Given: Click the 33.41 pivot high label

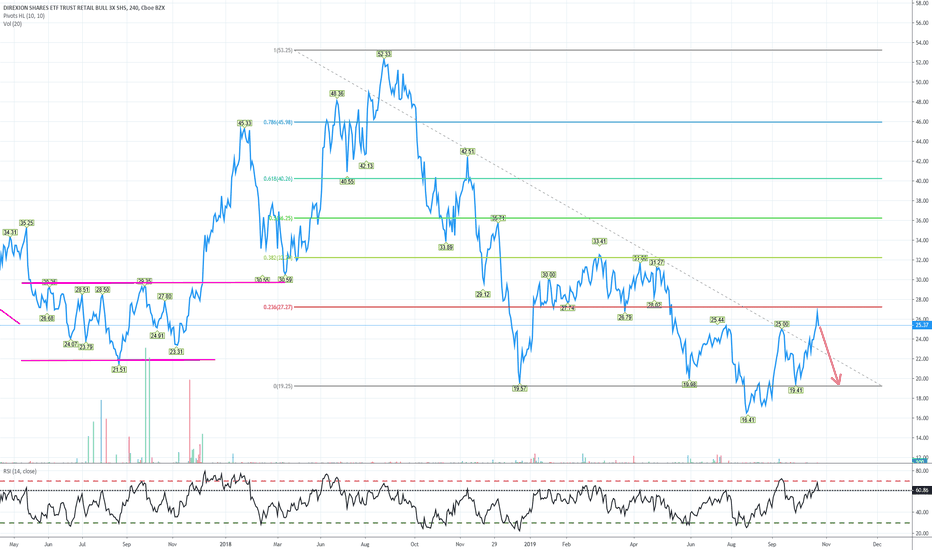Looking at the screenshot, I should click(x=599, y=241).
